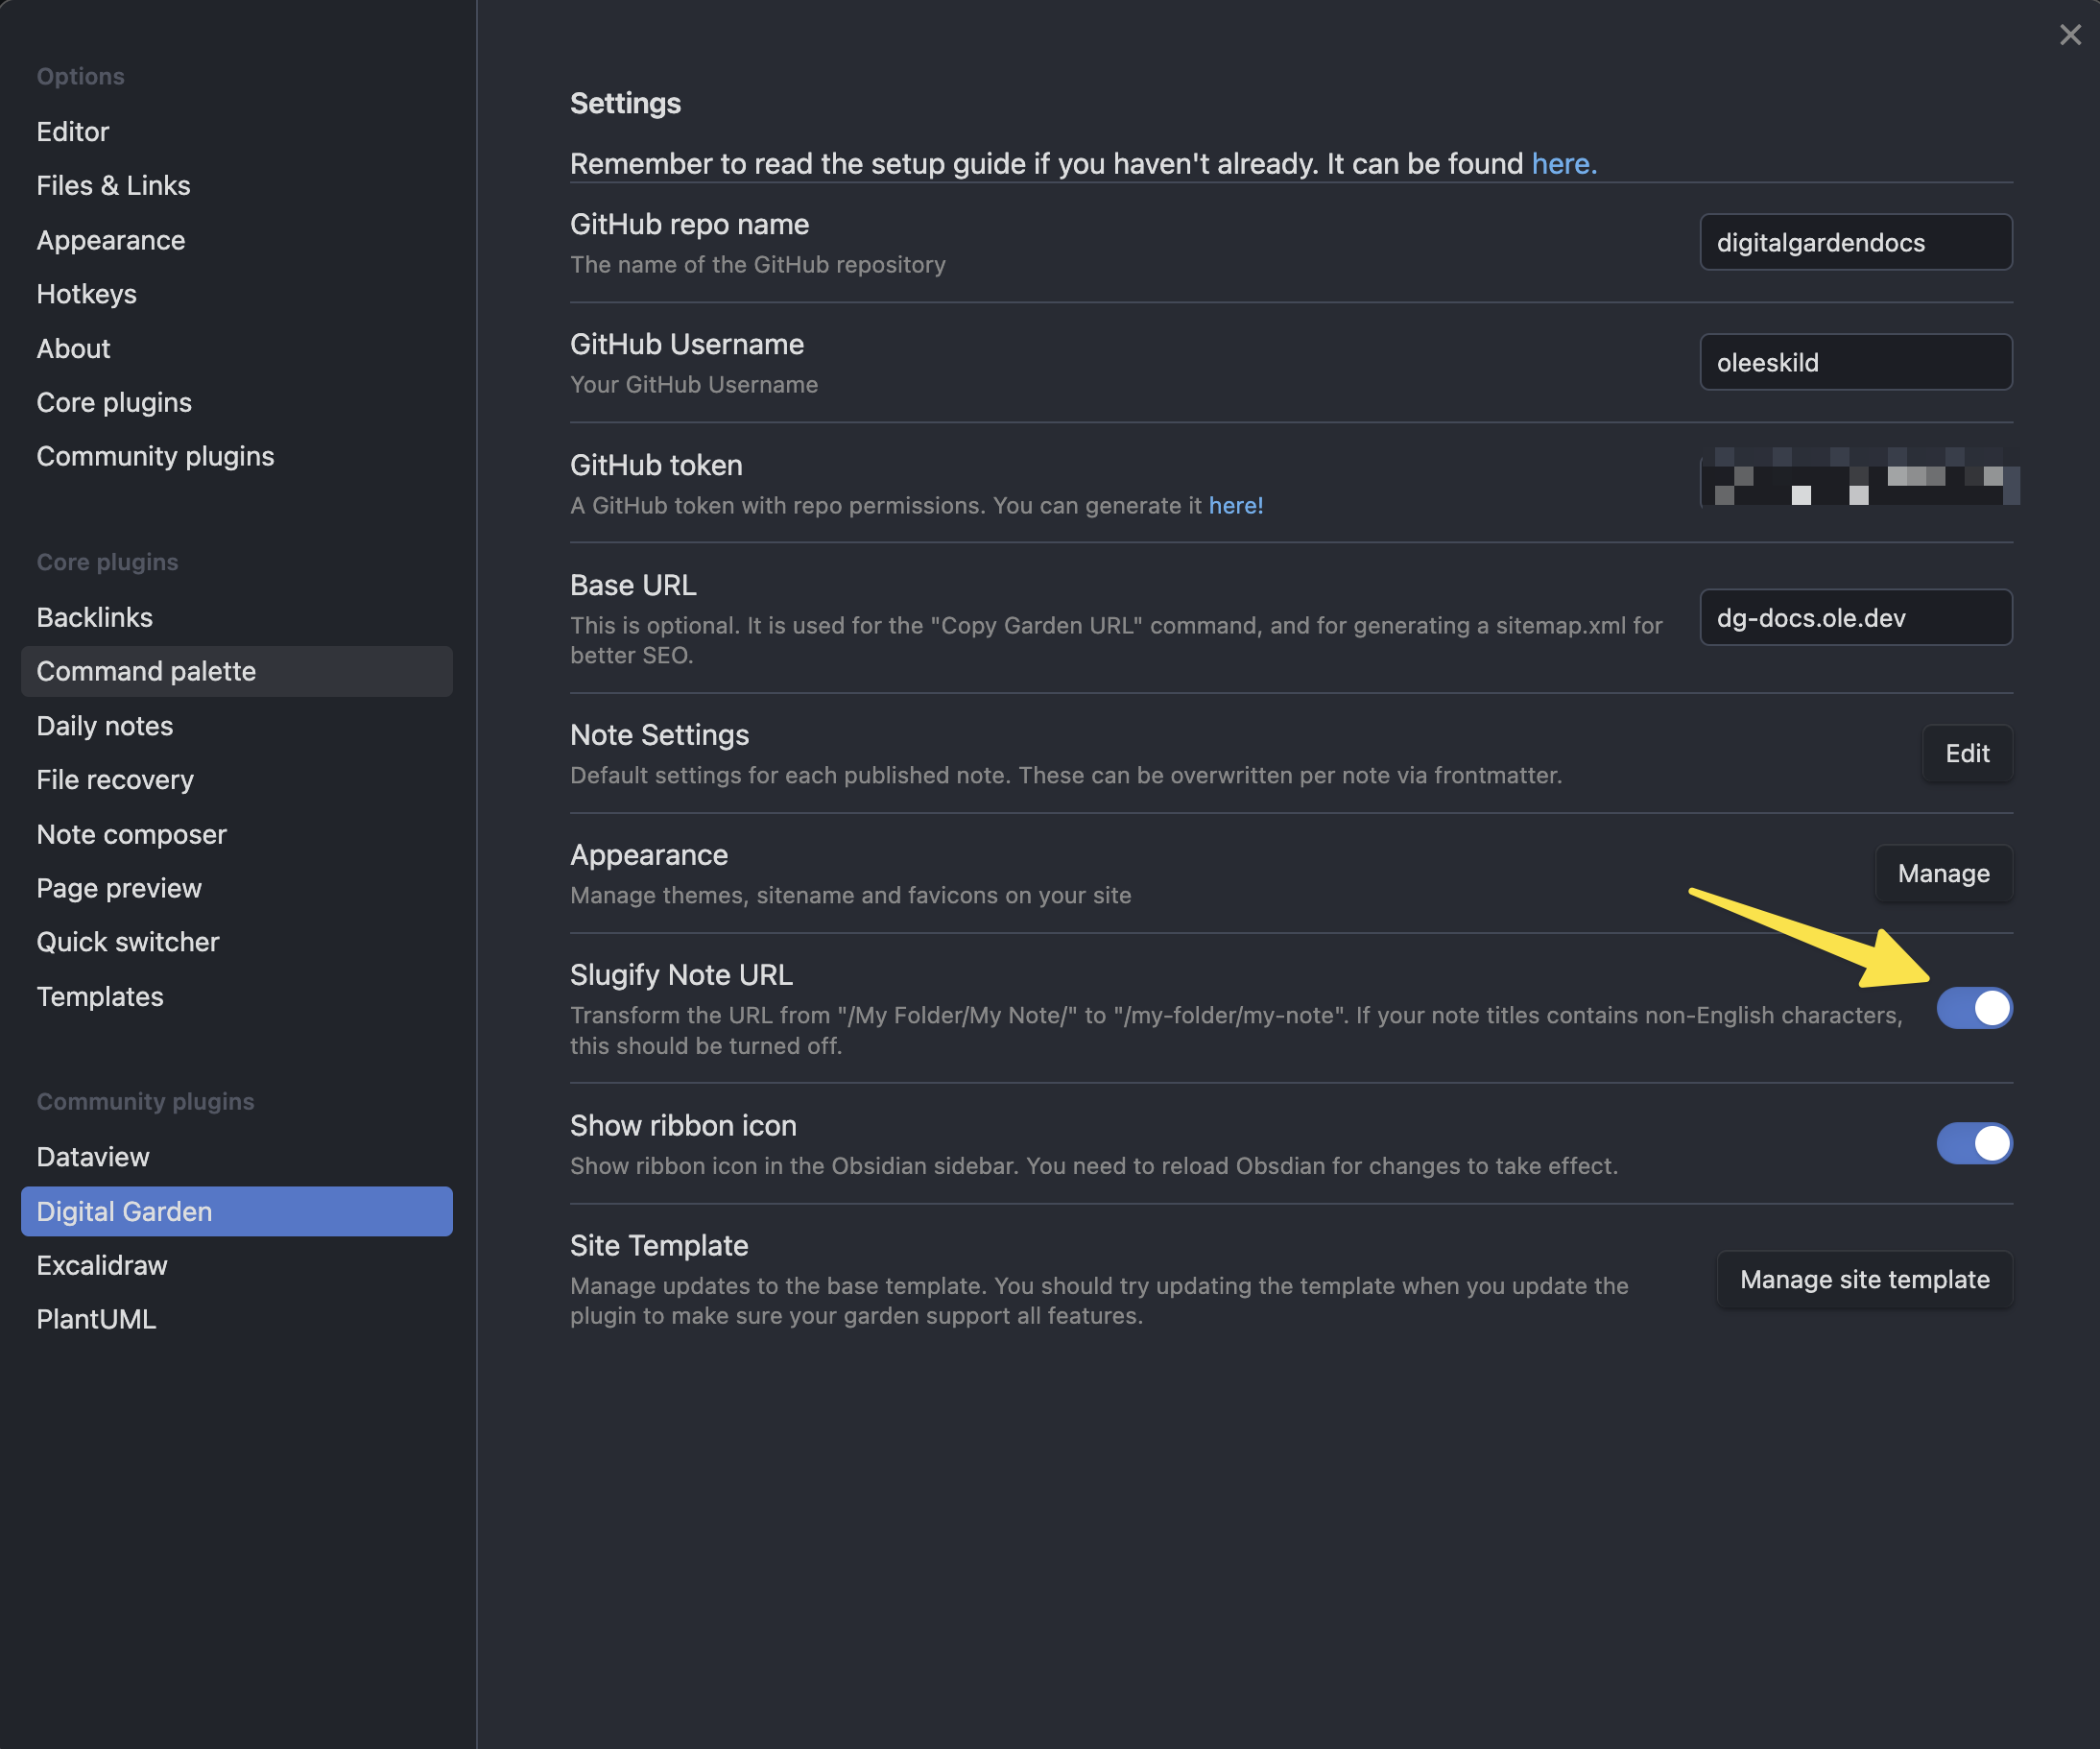Select the Dataview plugin settings
The height and width of the screenshot is (1749, 2100).
pyautogui.click(x=93, y=1156)
